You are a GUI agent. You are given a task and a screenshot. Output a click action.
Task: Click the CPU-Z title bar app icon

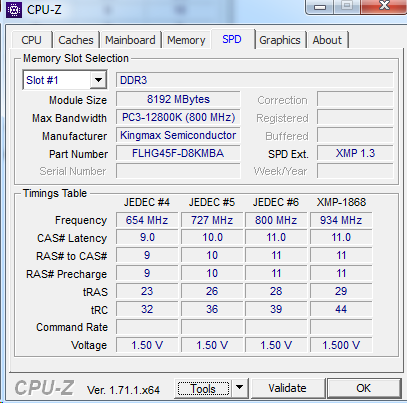coord(14,10)
